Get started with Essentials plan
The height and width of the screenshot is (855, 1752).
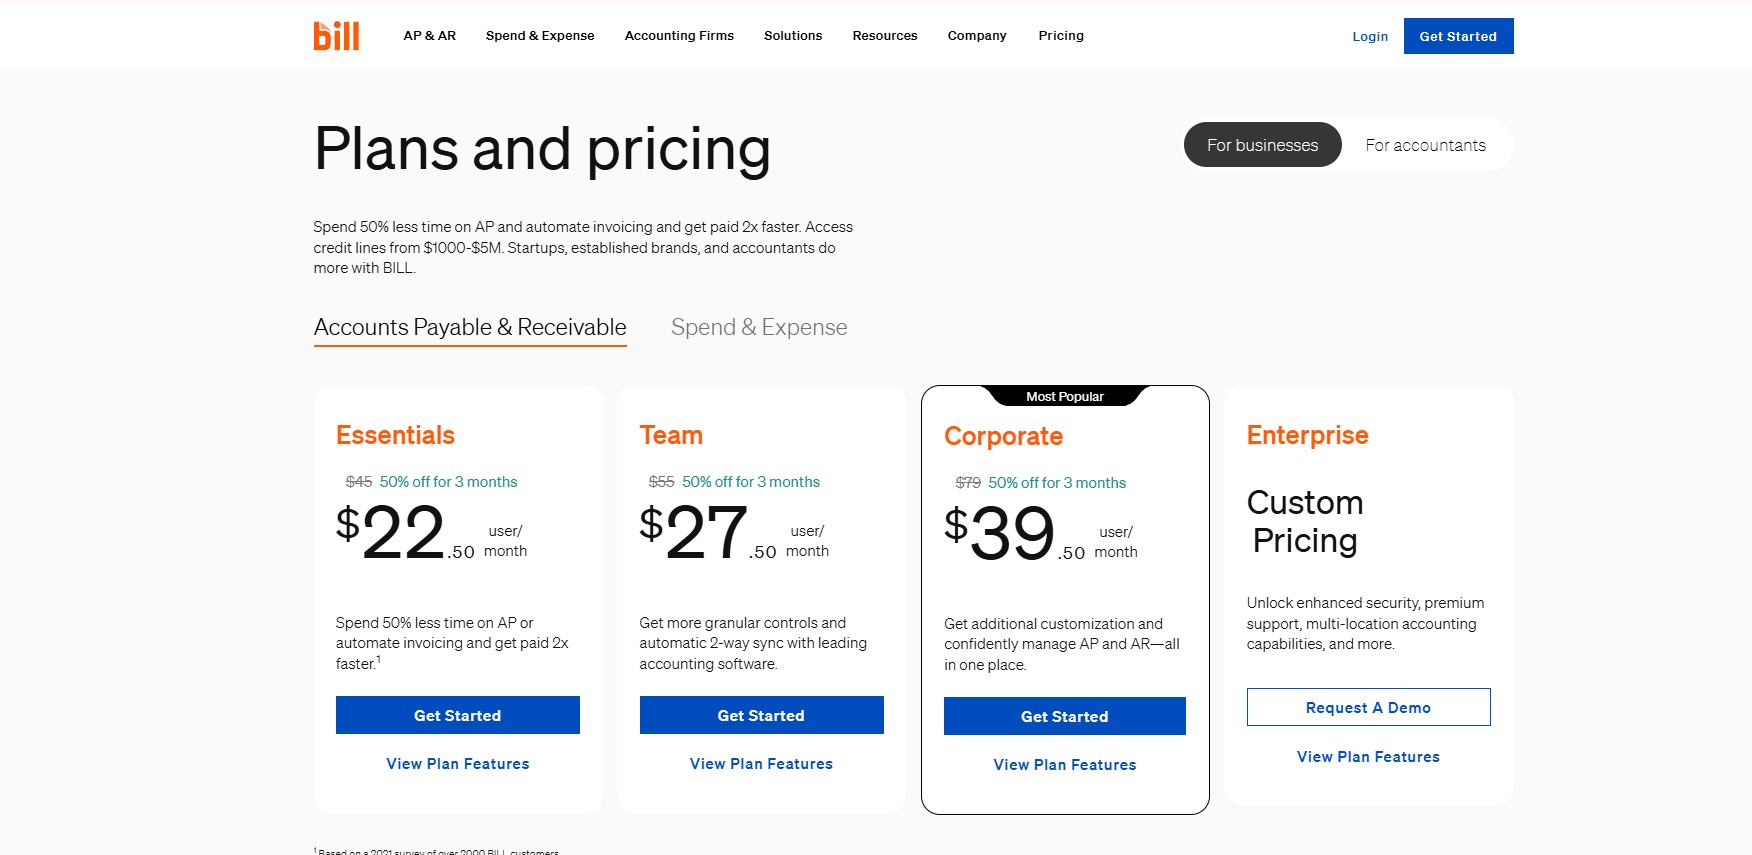[458, 715]
